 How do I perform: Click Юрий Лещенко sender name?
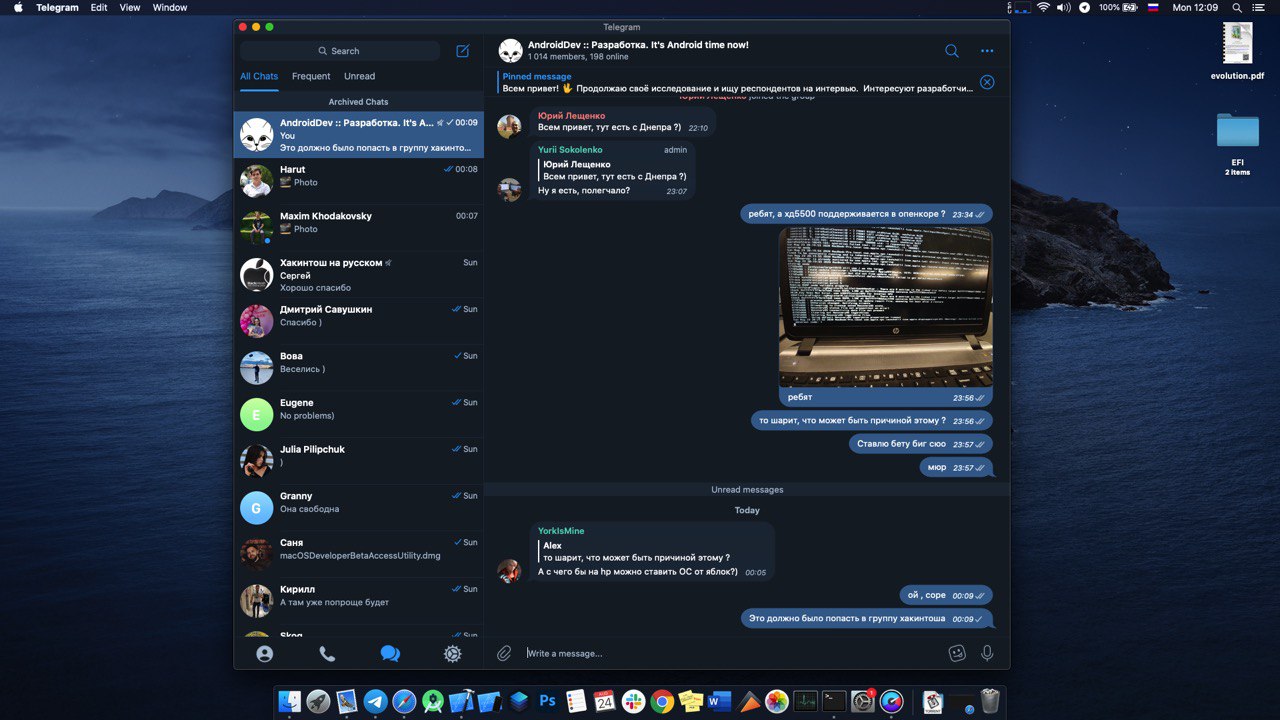coord(571,116)
